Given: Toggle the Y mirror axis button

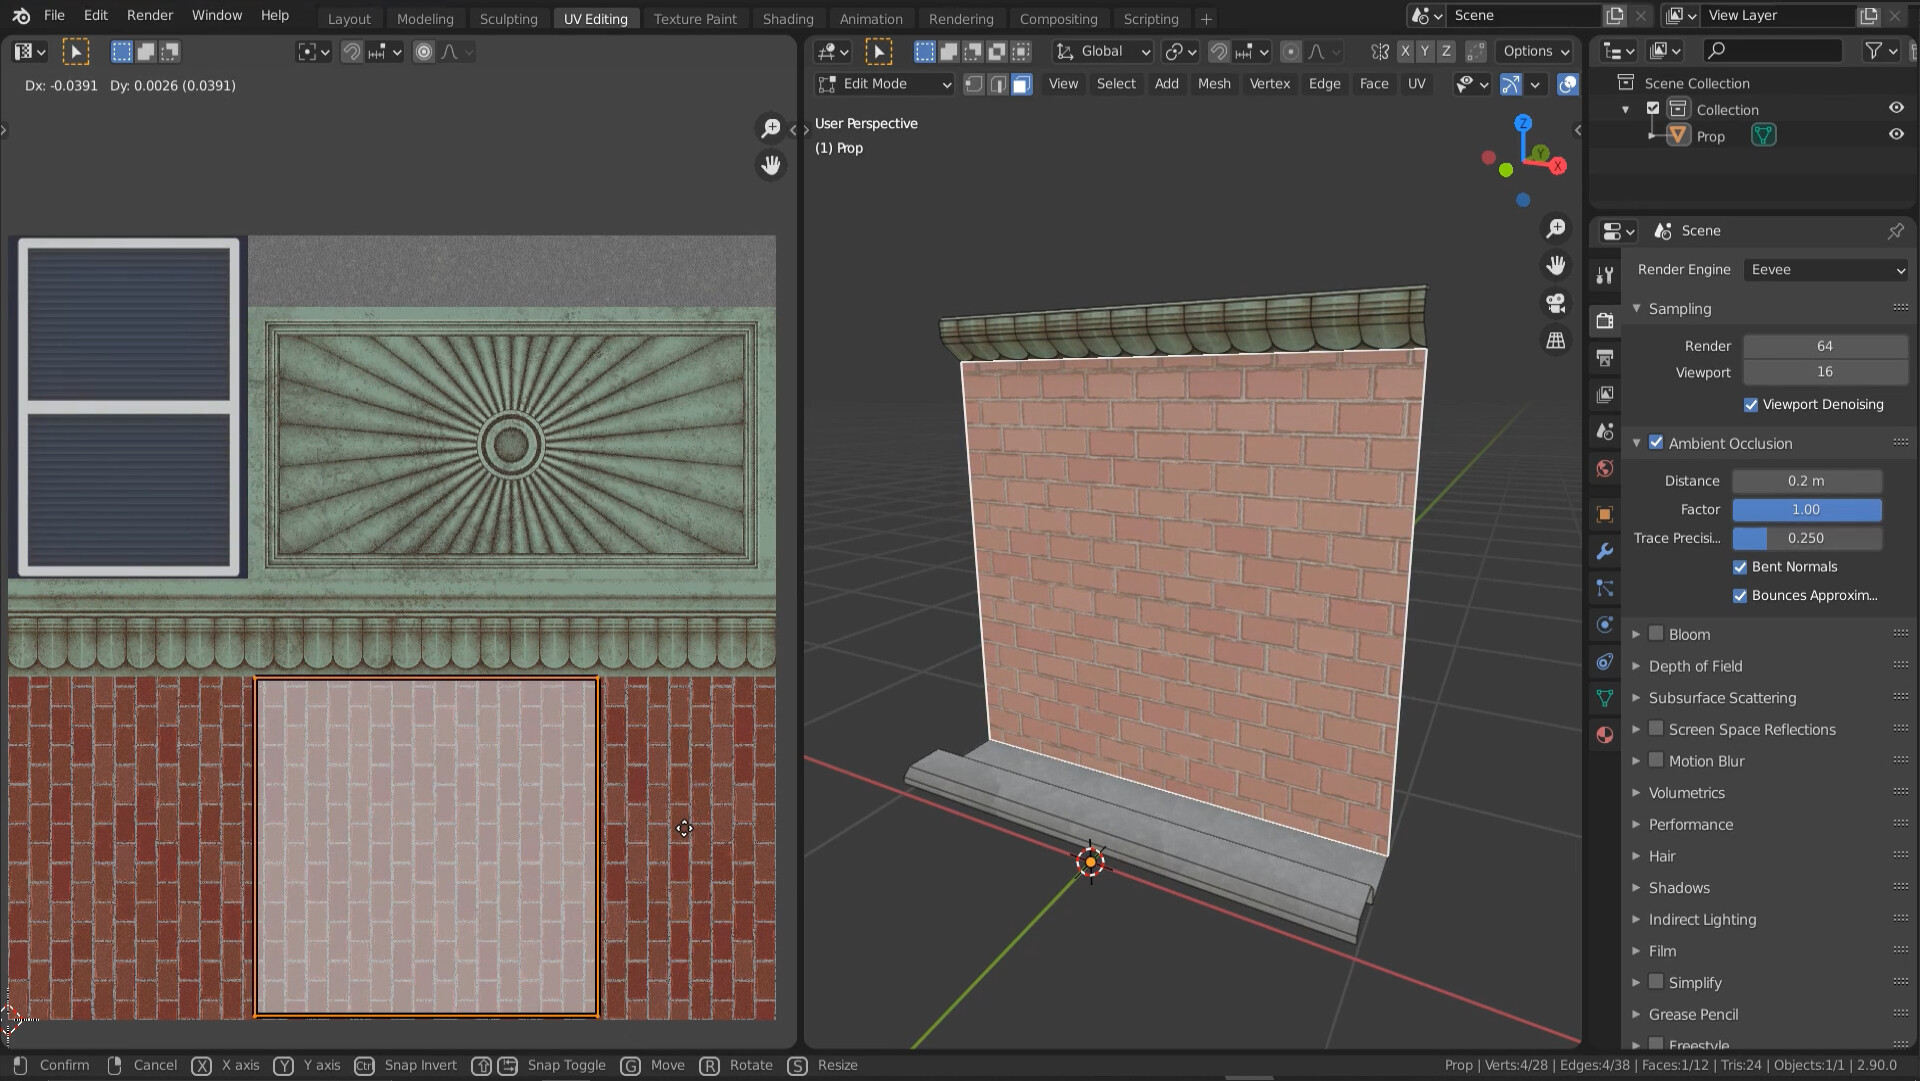Looking at the screenshot, I should [x=1425, y=51].
